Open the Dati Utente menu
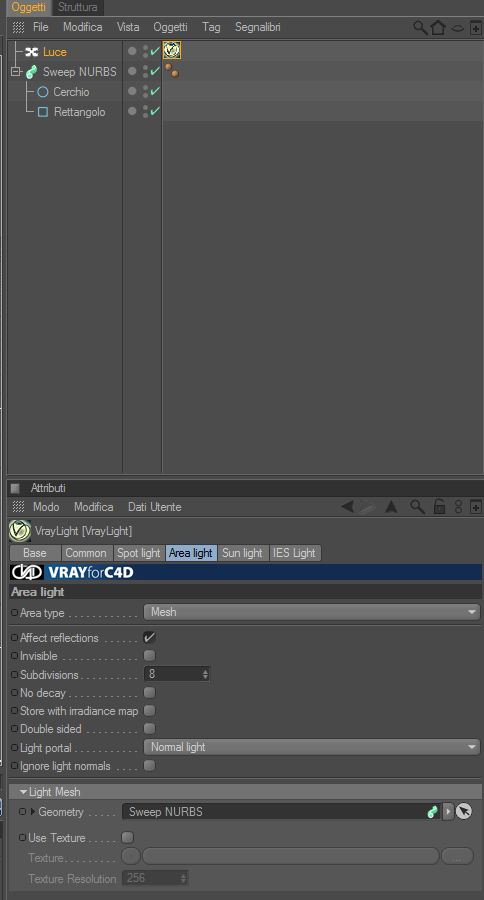Viewport: 484px width, 900px height. (154, 507)
